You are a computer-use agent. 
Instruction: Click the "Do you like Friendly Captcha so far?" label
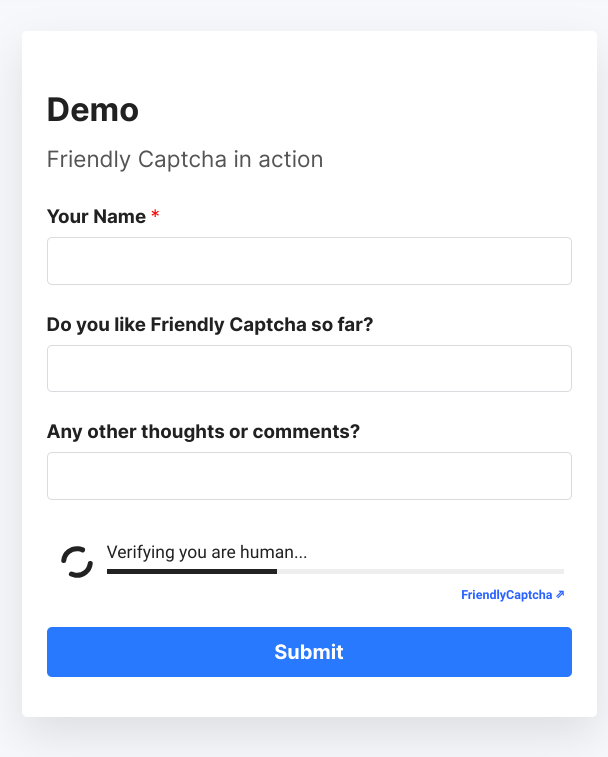(x=209, y=324)
